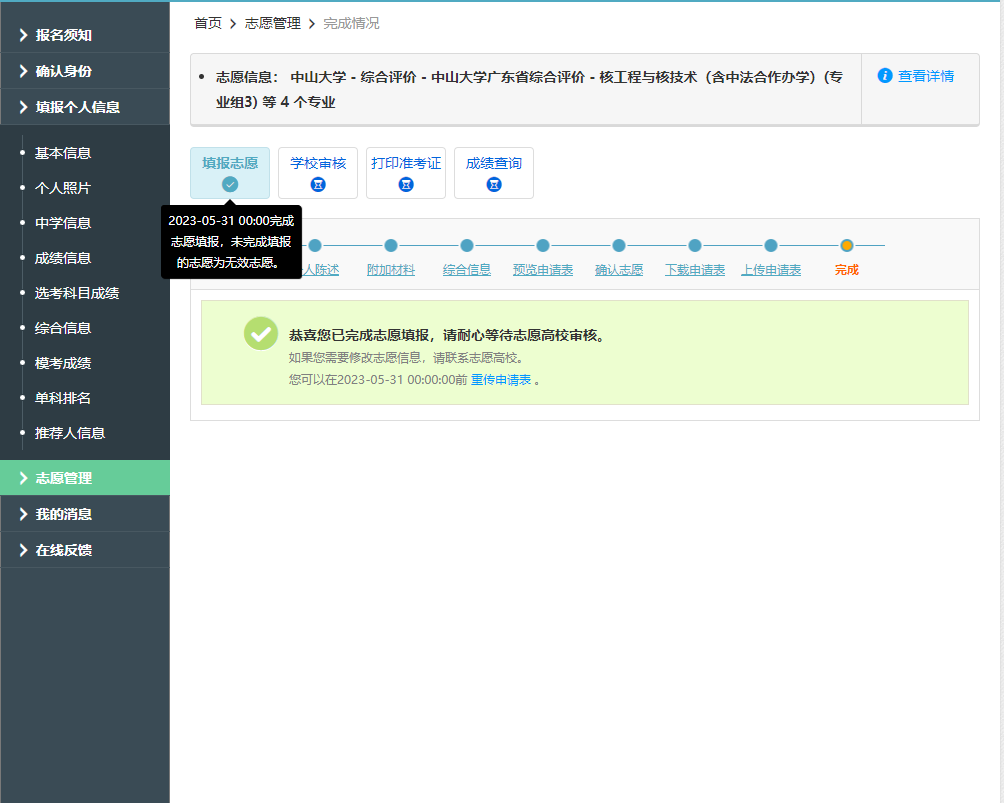
Task: Open the 预览申请表 step link
Action: pyautogui.click(x=543, y=270)
